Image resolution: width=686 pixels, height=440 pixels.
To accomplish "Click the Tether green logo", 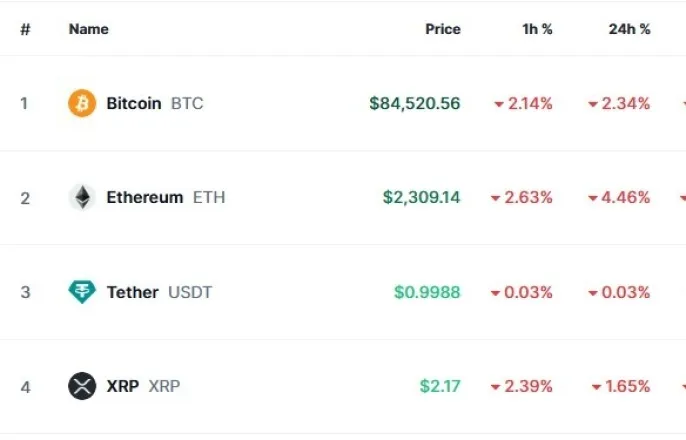I will [82, 292].
